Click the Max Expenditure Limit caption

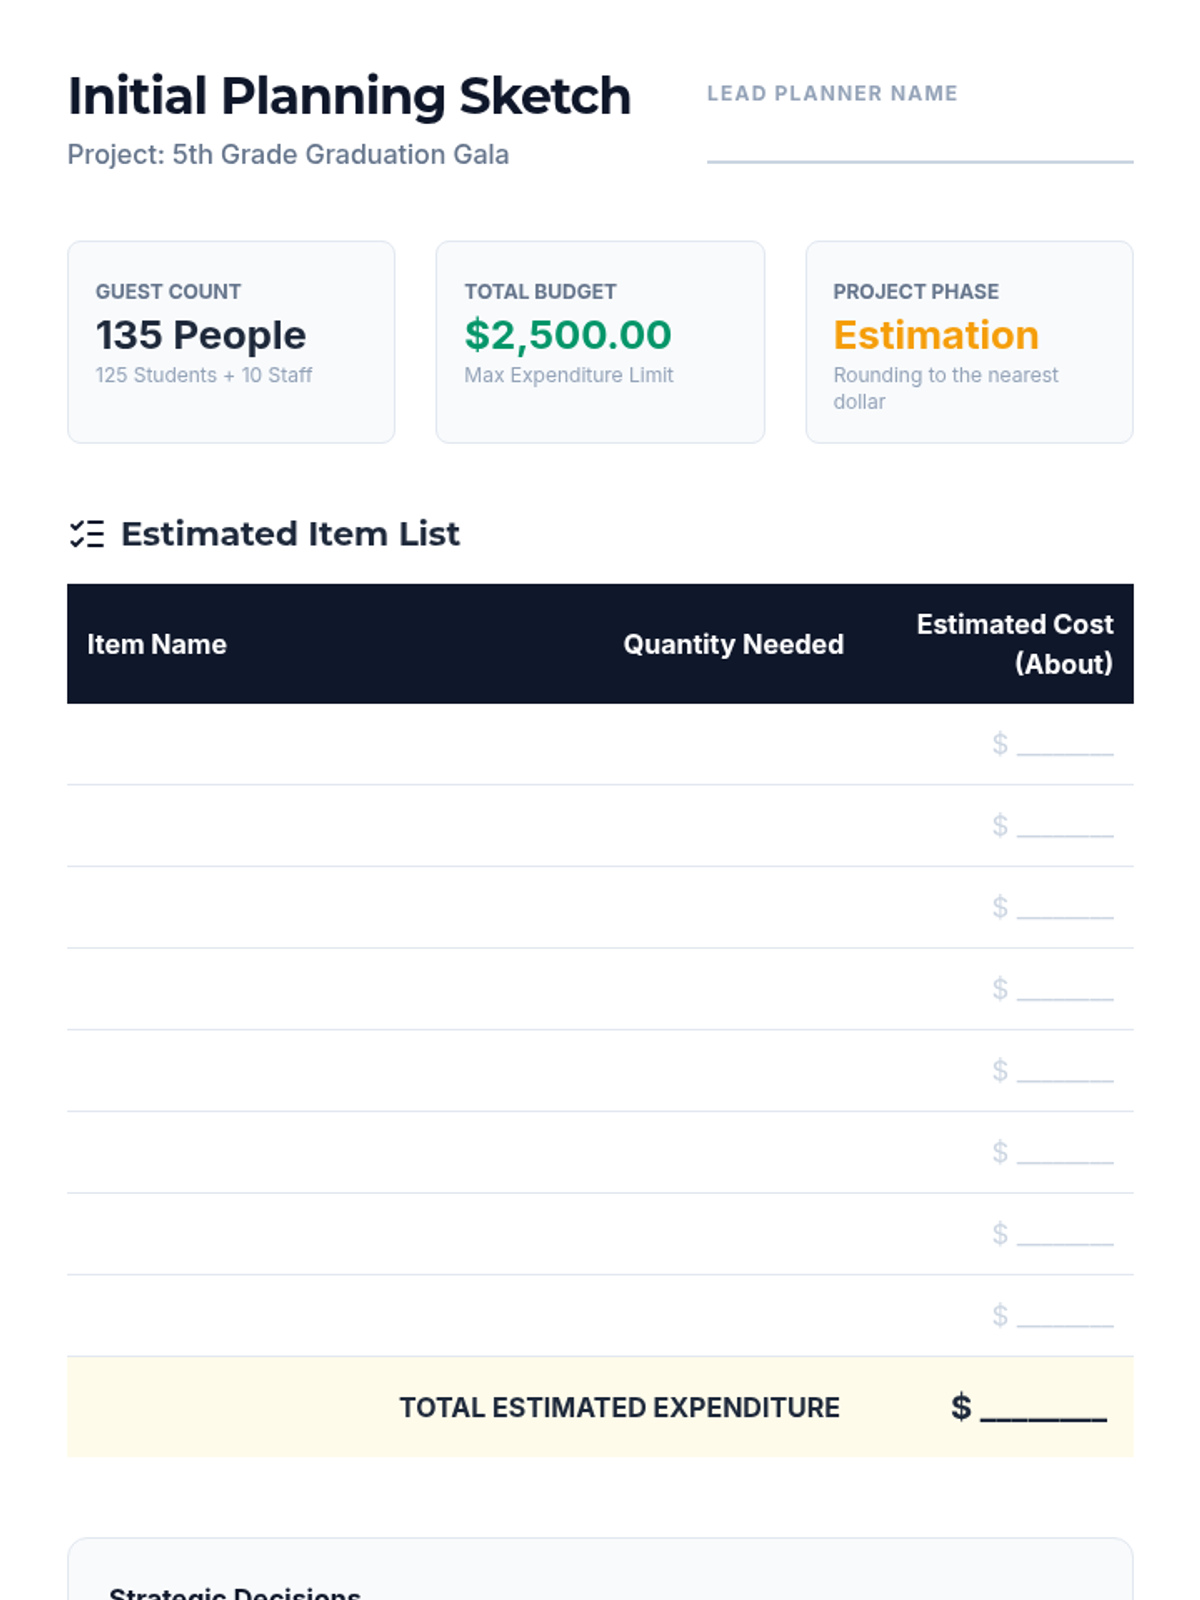[568, 375]
